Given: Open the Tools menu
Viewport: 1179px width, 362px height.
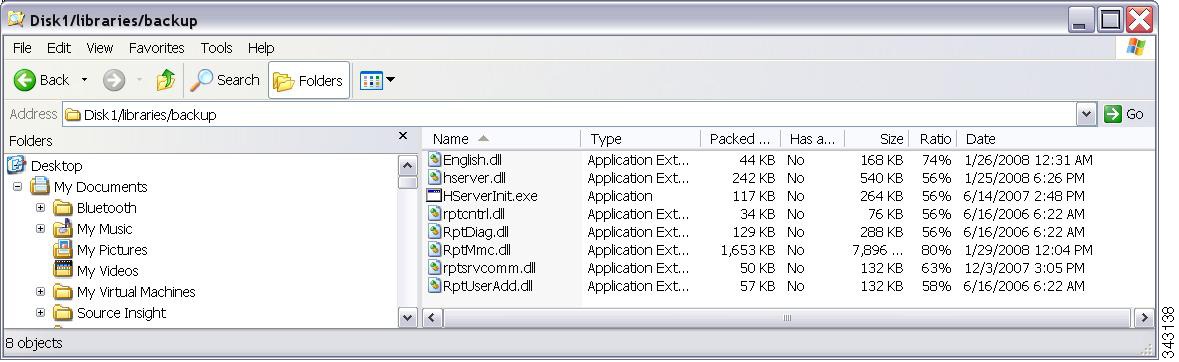Looking at the screenshot, I should [216, 47].
